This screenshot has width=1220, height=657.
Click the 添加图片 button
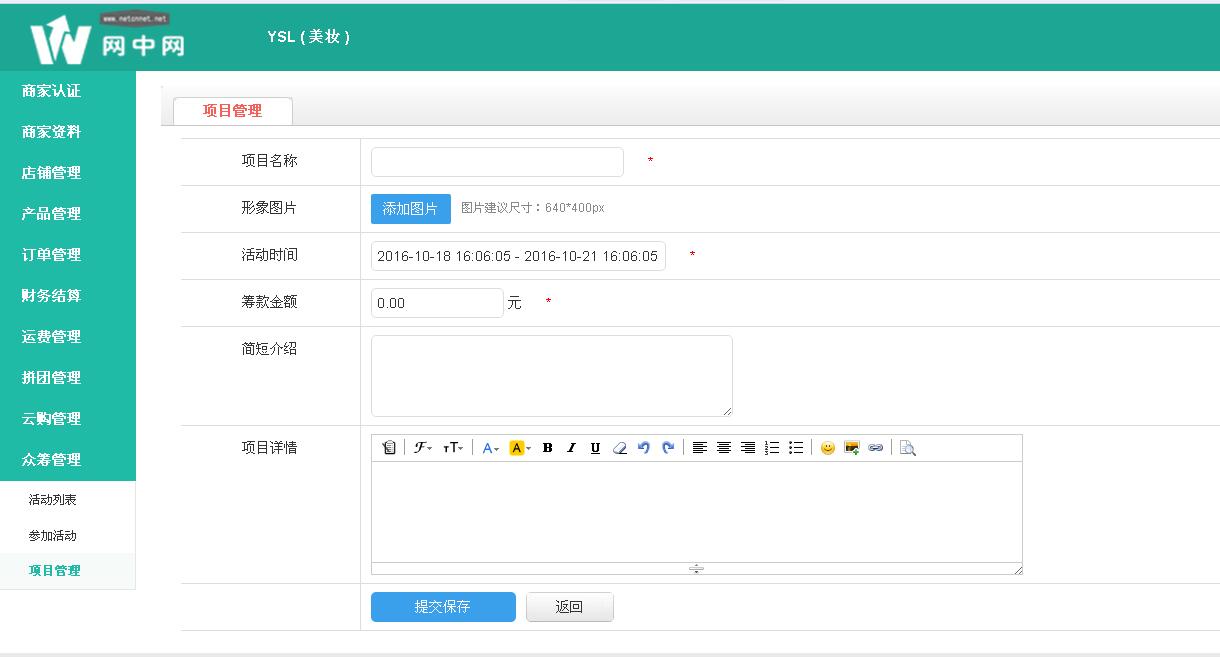410,209
